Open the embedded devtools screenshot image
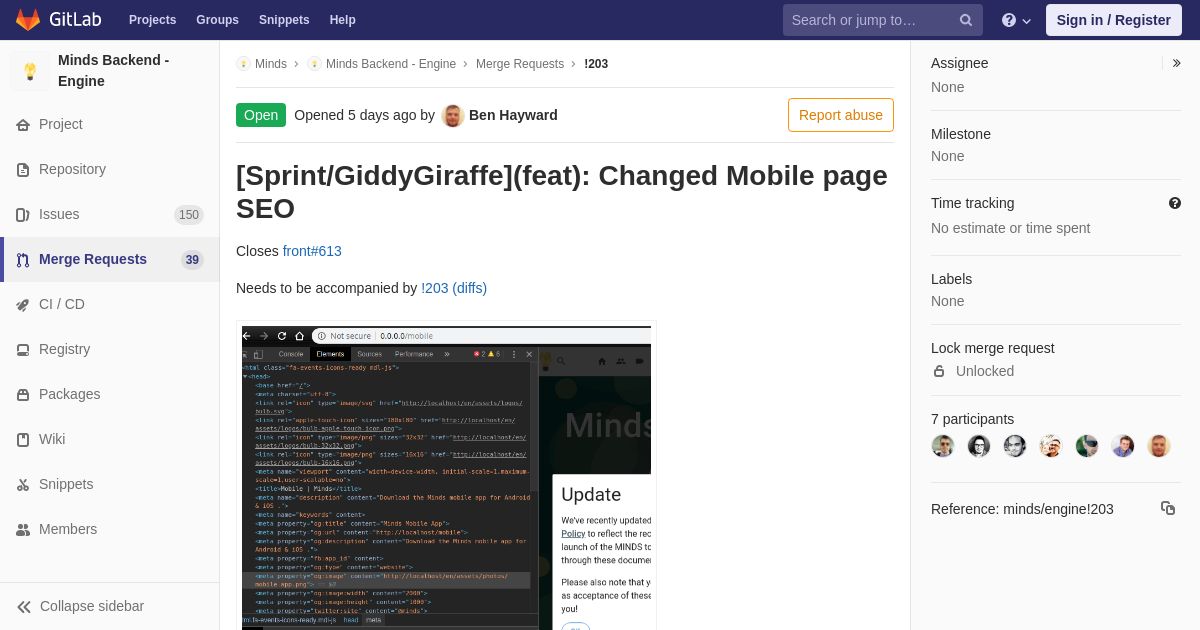Screen dimensions: 1200x630 click(x=446, y=477)
